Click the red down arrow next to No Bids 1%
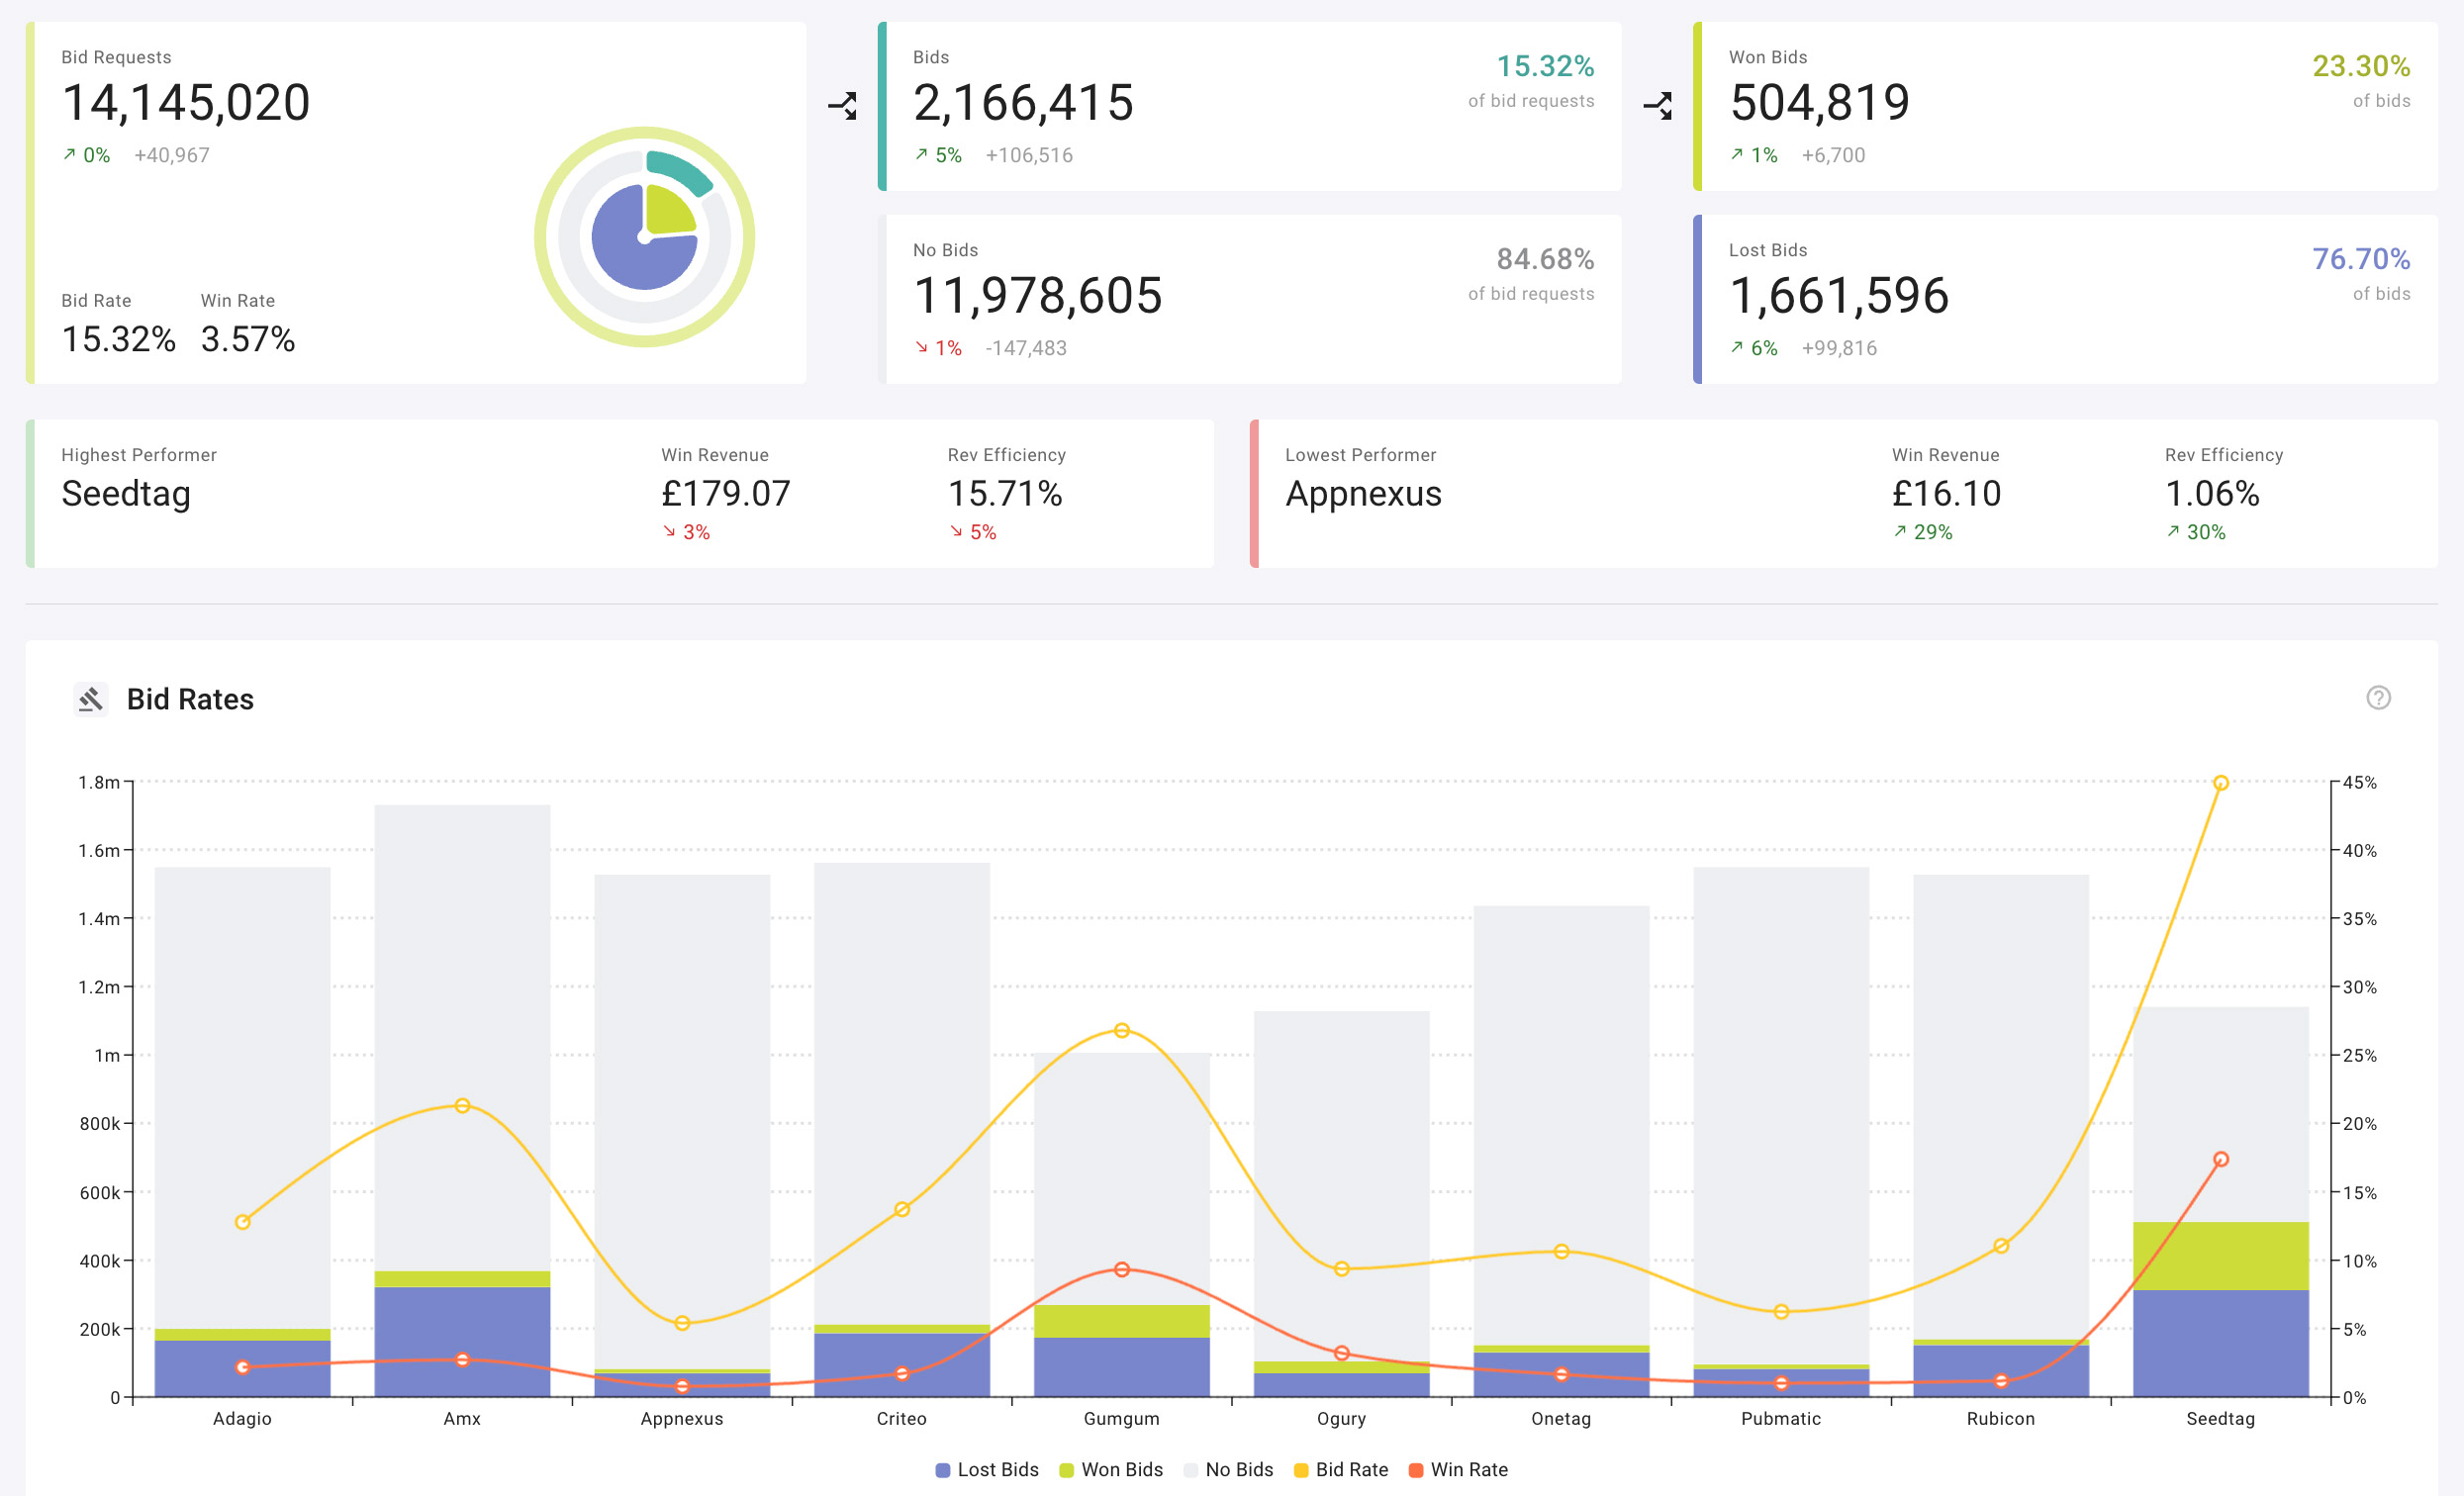Viewport: 2464px width, 1496px height. (921, 348)
